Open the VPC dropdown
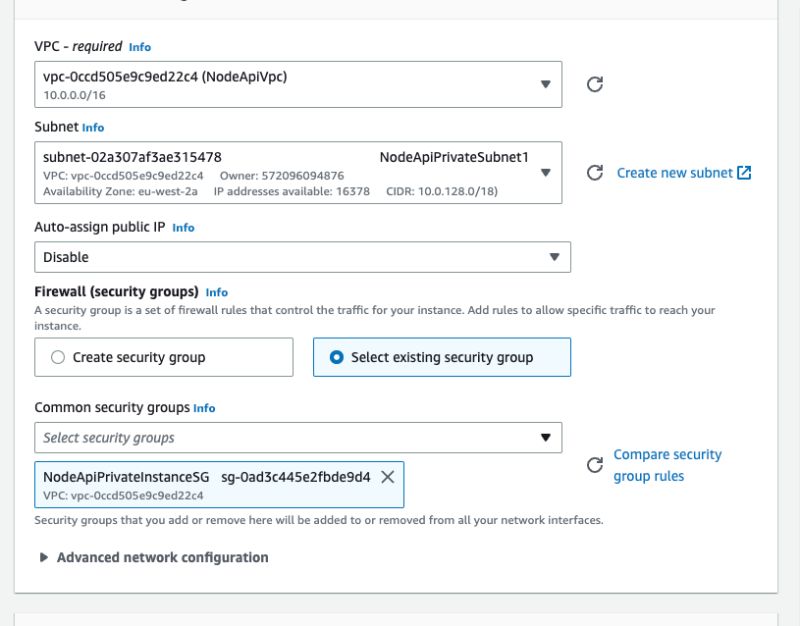 pyautogui.click(x=546, y=84)
